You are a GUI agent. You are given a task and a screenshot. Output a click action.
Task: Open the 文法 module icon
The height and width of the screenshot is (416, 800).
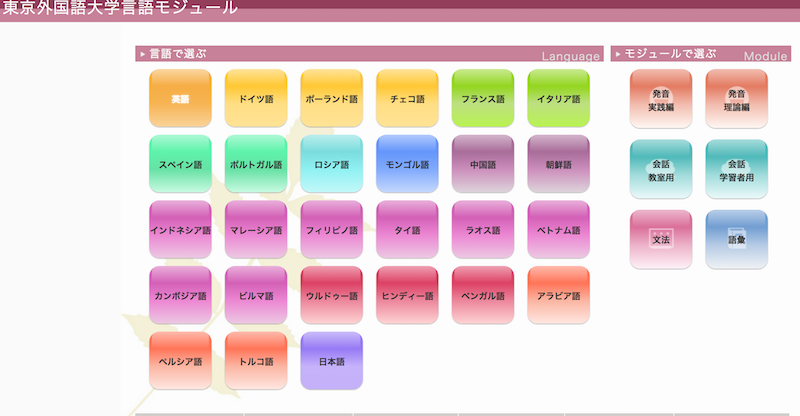[x=661, y=239]
